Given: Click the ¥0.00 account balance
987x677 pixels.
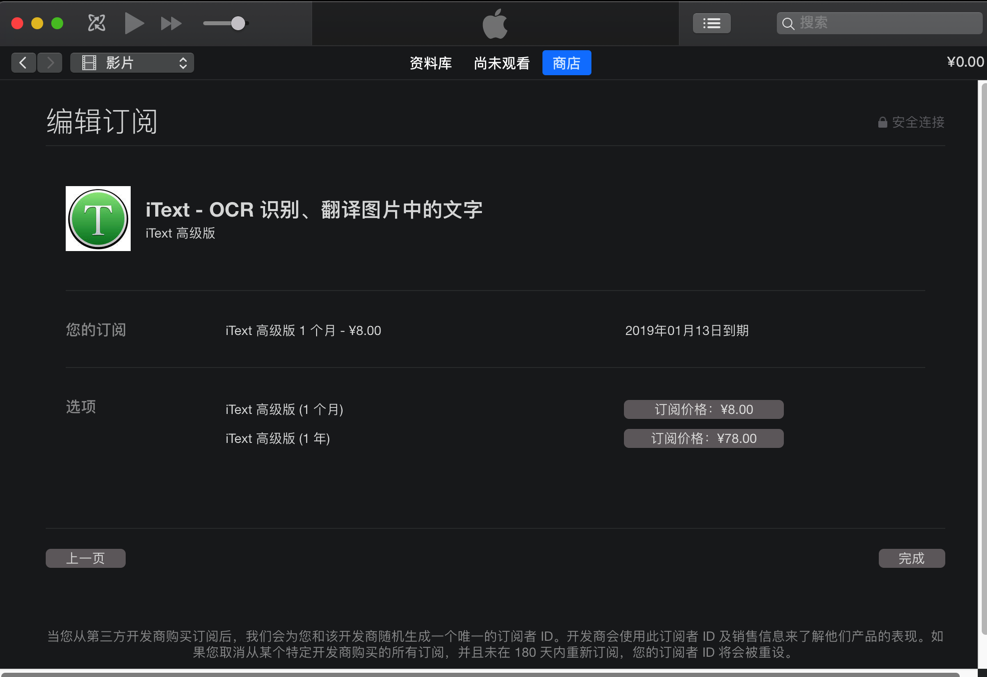Looking at the screenshot, I should click(965, 62).
